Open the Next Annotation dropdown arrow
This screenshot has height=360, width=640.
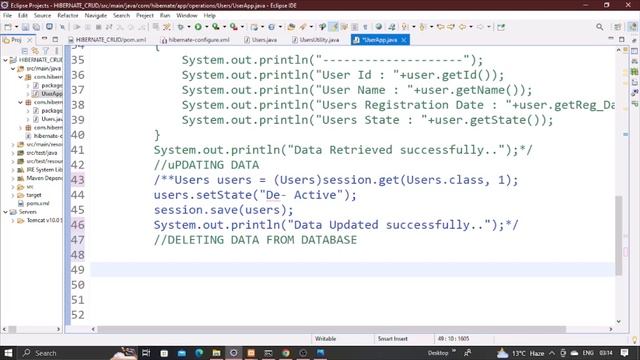tap(413, 27)
